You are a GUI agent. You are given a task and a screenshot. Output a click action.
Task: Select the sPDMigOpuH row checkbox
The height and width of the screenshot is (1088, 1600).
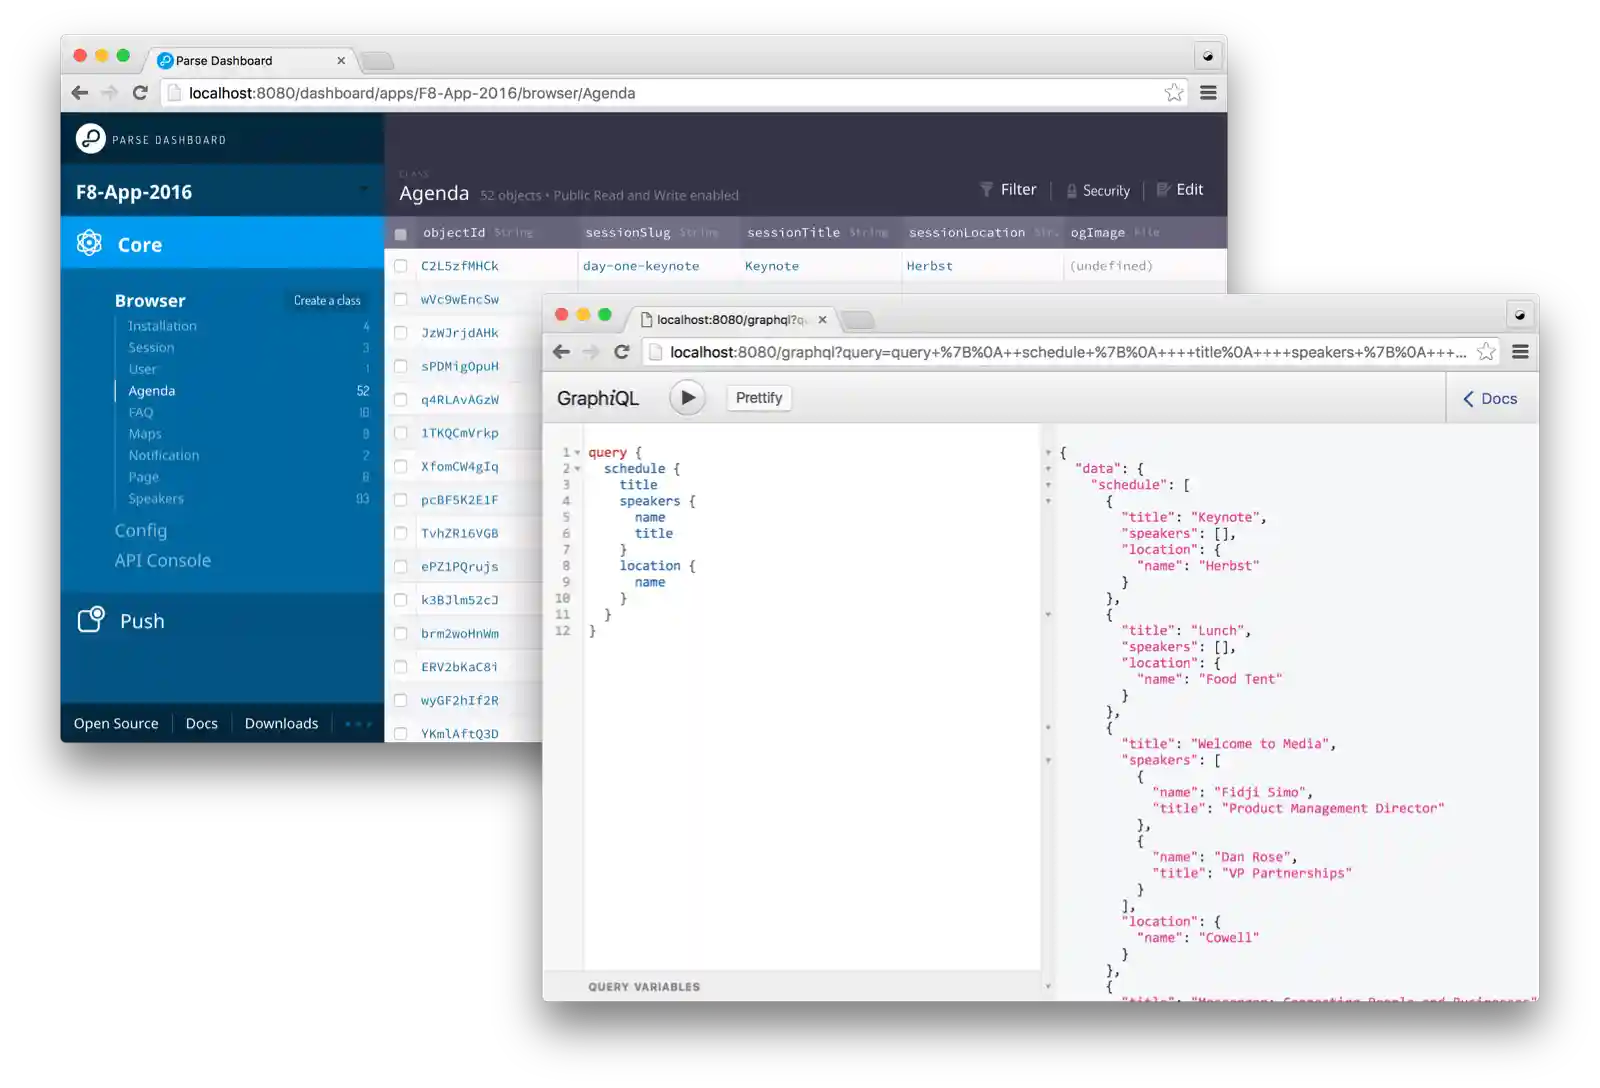pyautogui.click(x=401, y=366)
